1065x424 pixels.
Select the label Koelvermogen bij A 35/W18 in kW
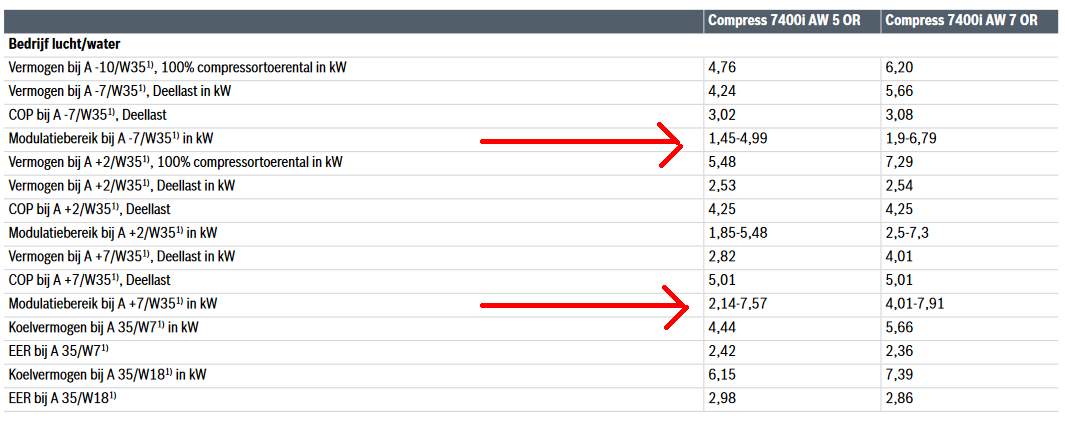(x=108, y=374)
